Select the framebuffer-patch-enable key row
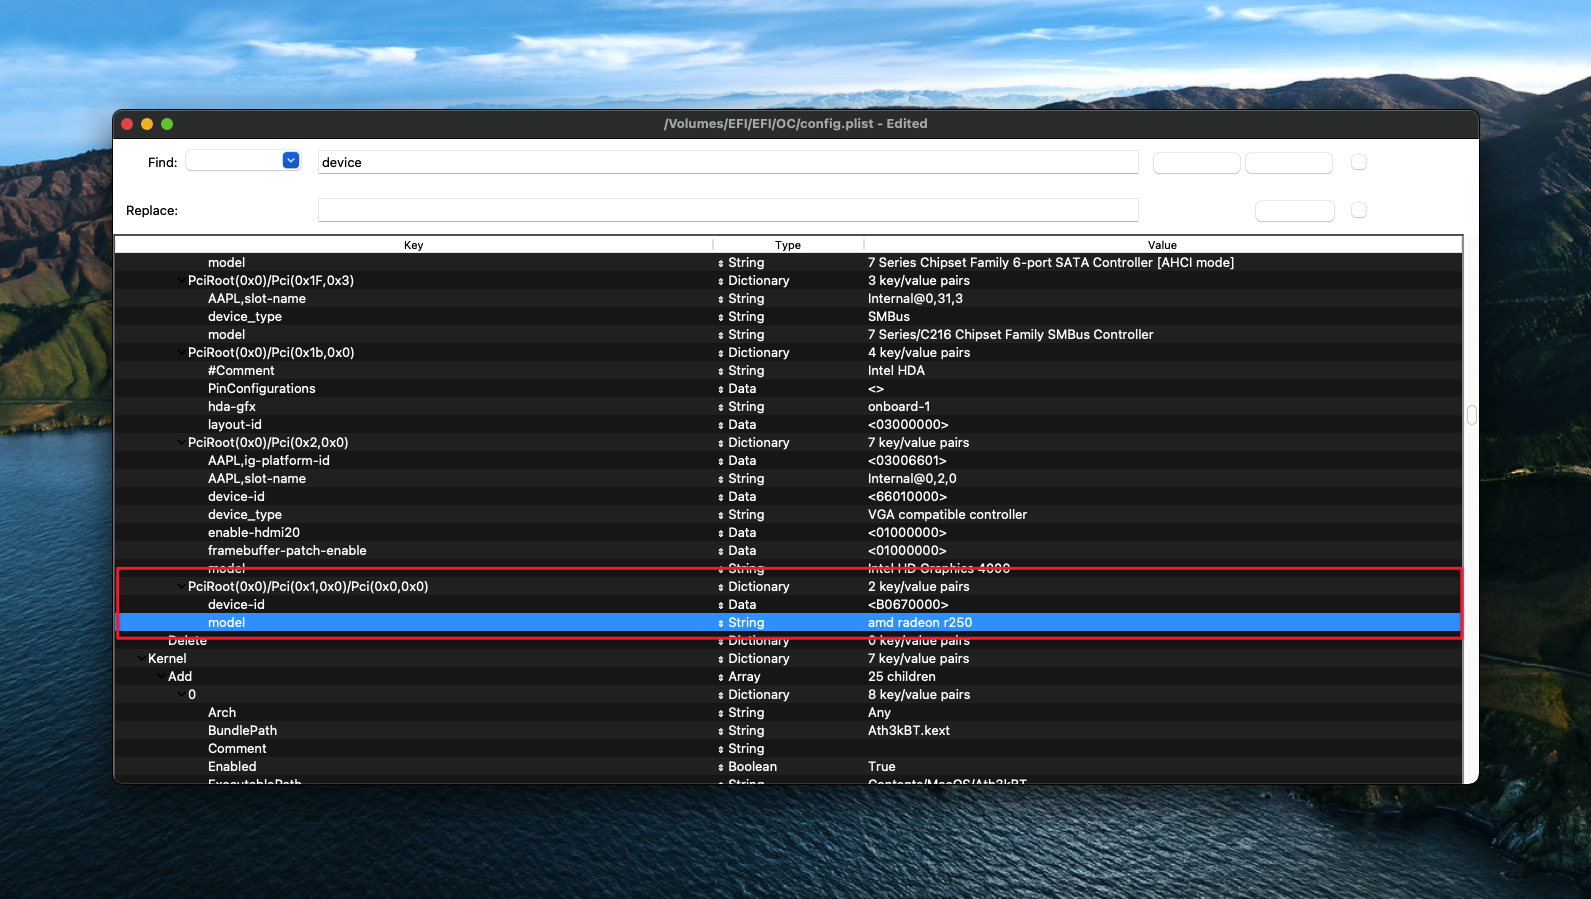This screenshot has width=1591, height=899. 287,551
